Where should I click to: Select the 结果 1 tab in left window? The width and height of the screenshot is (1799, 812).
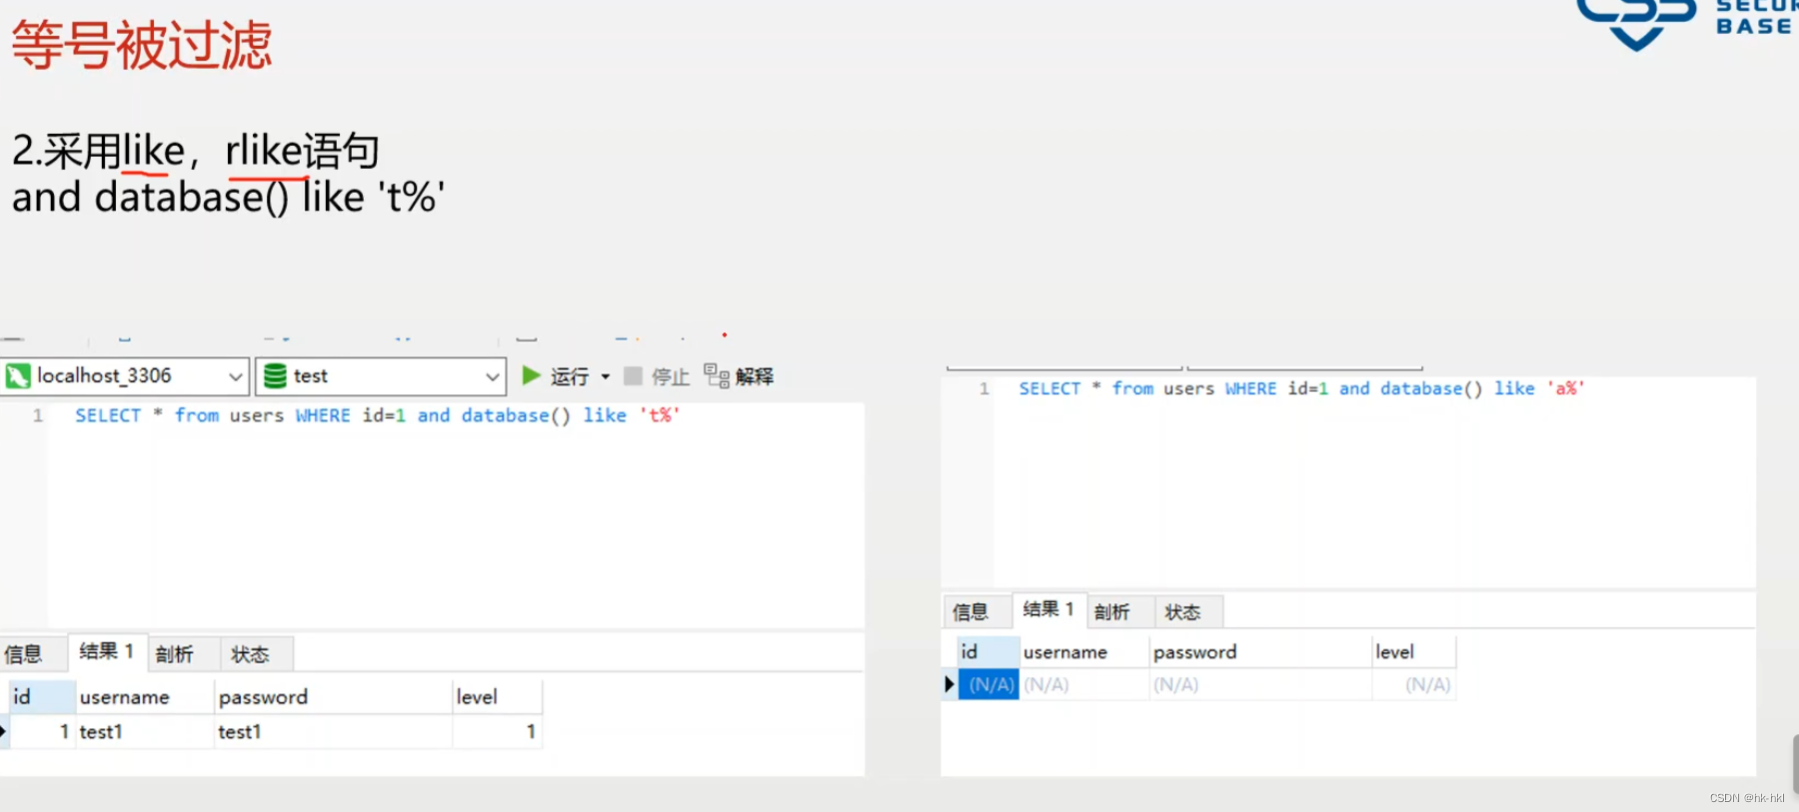(x=107, y=652)
